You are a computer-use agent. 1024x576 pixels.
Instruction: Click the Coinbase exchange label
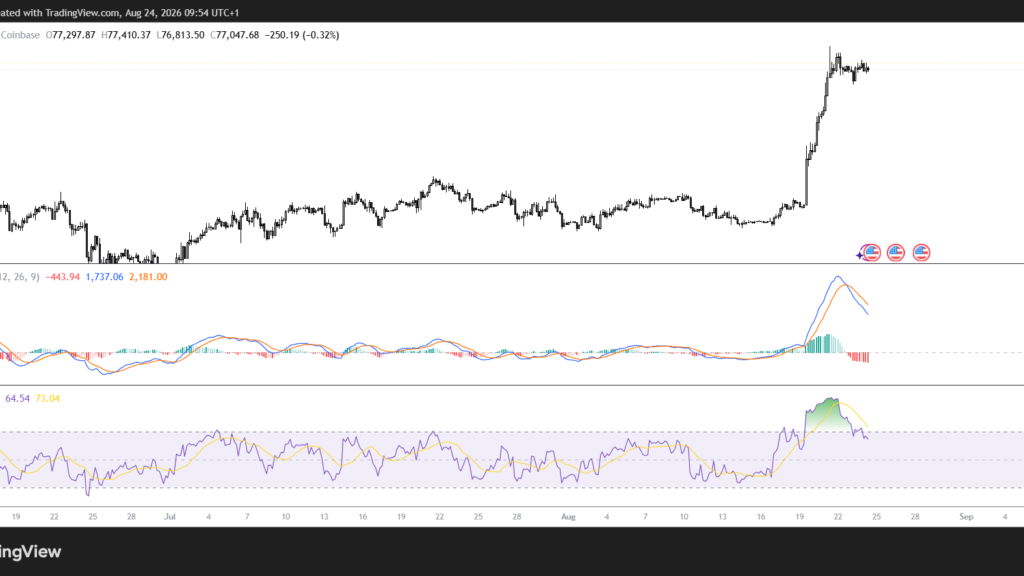pyautogui.click(x=20, y=35)
